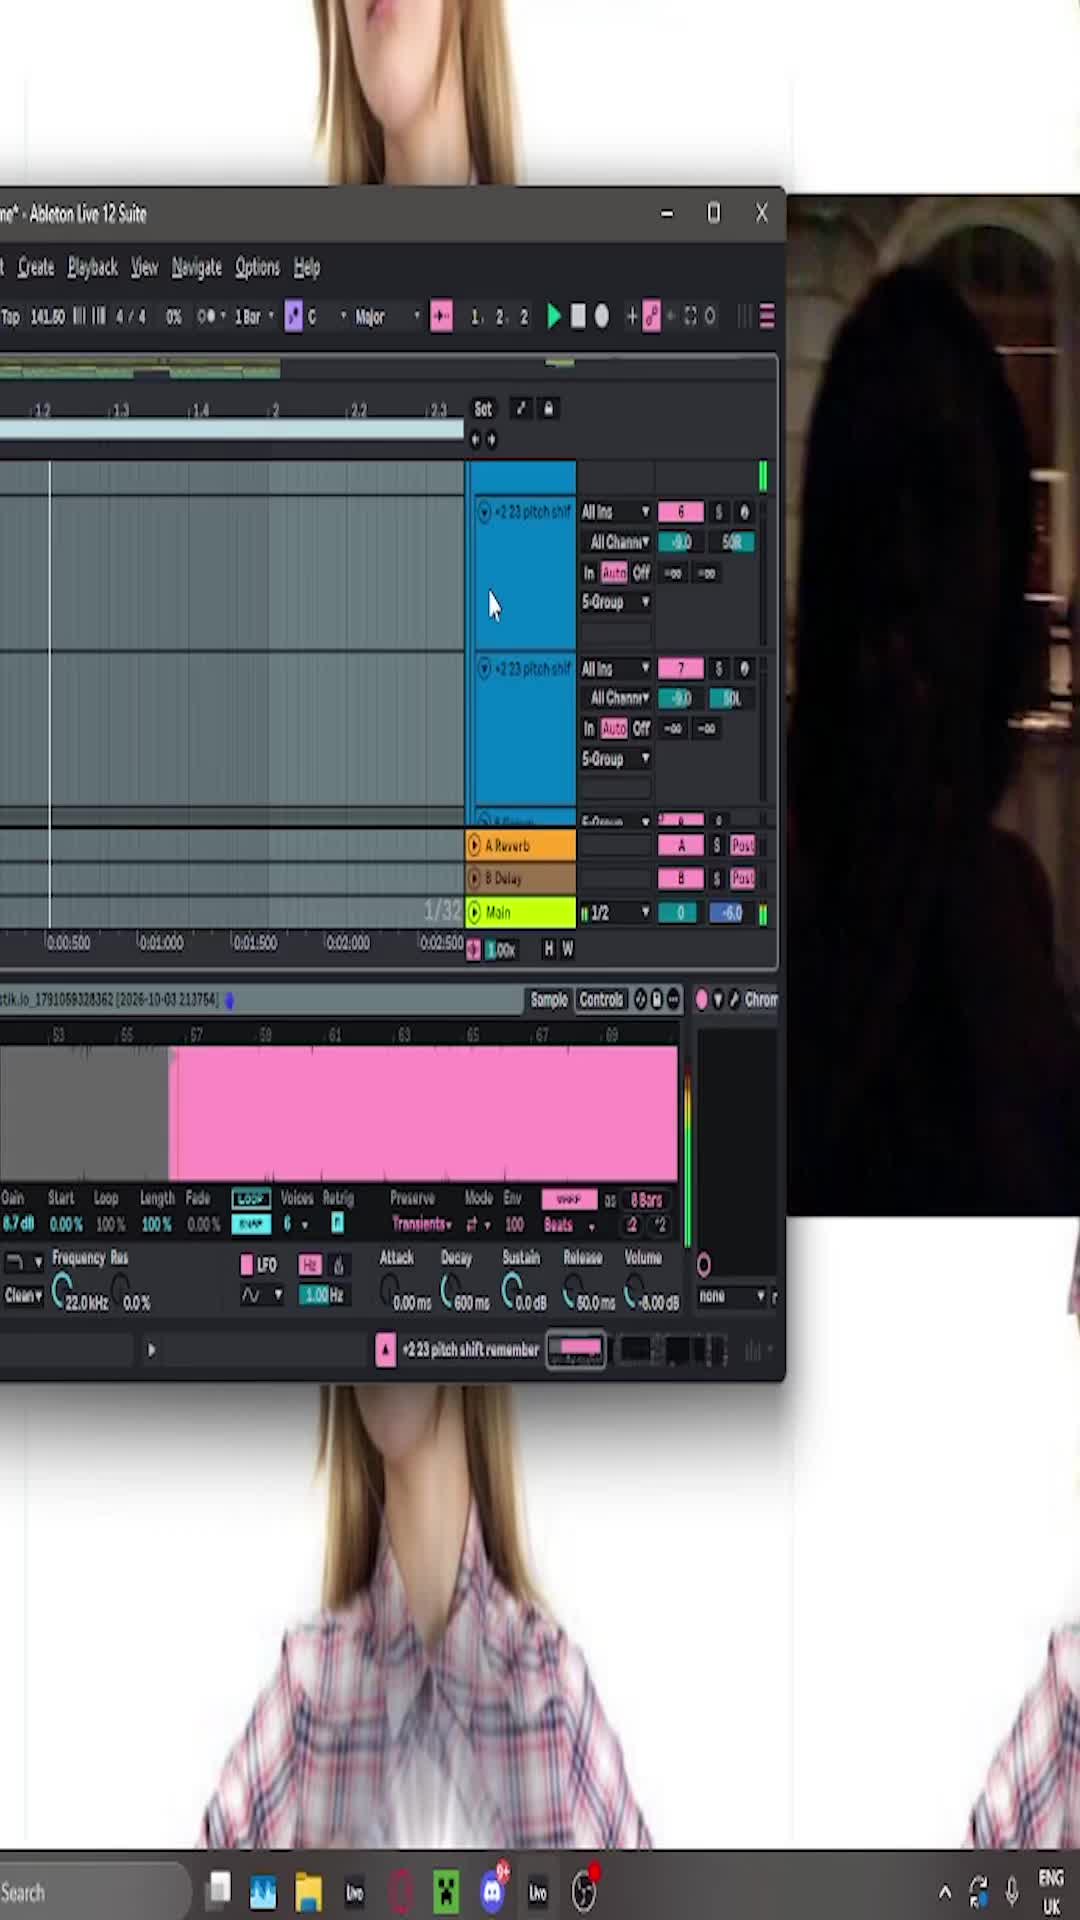
Task: Open the Playback menu
Action: click(x=92, y=267)
